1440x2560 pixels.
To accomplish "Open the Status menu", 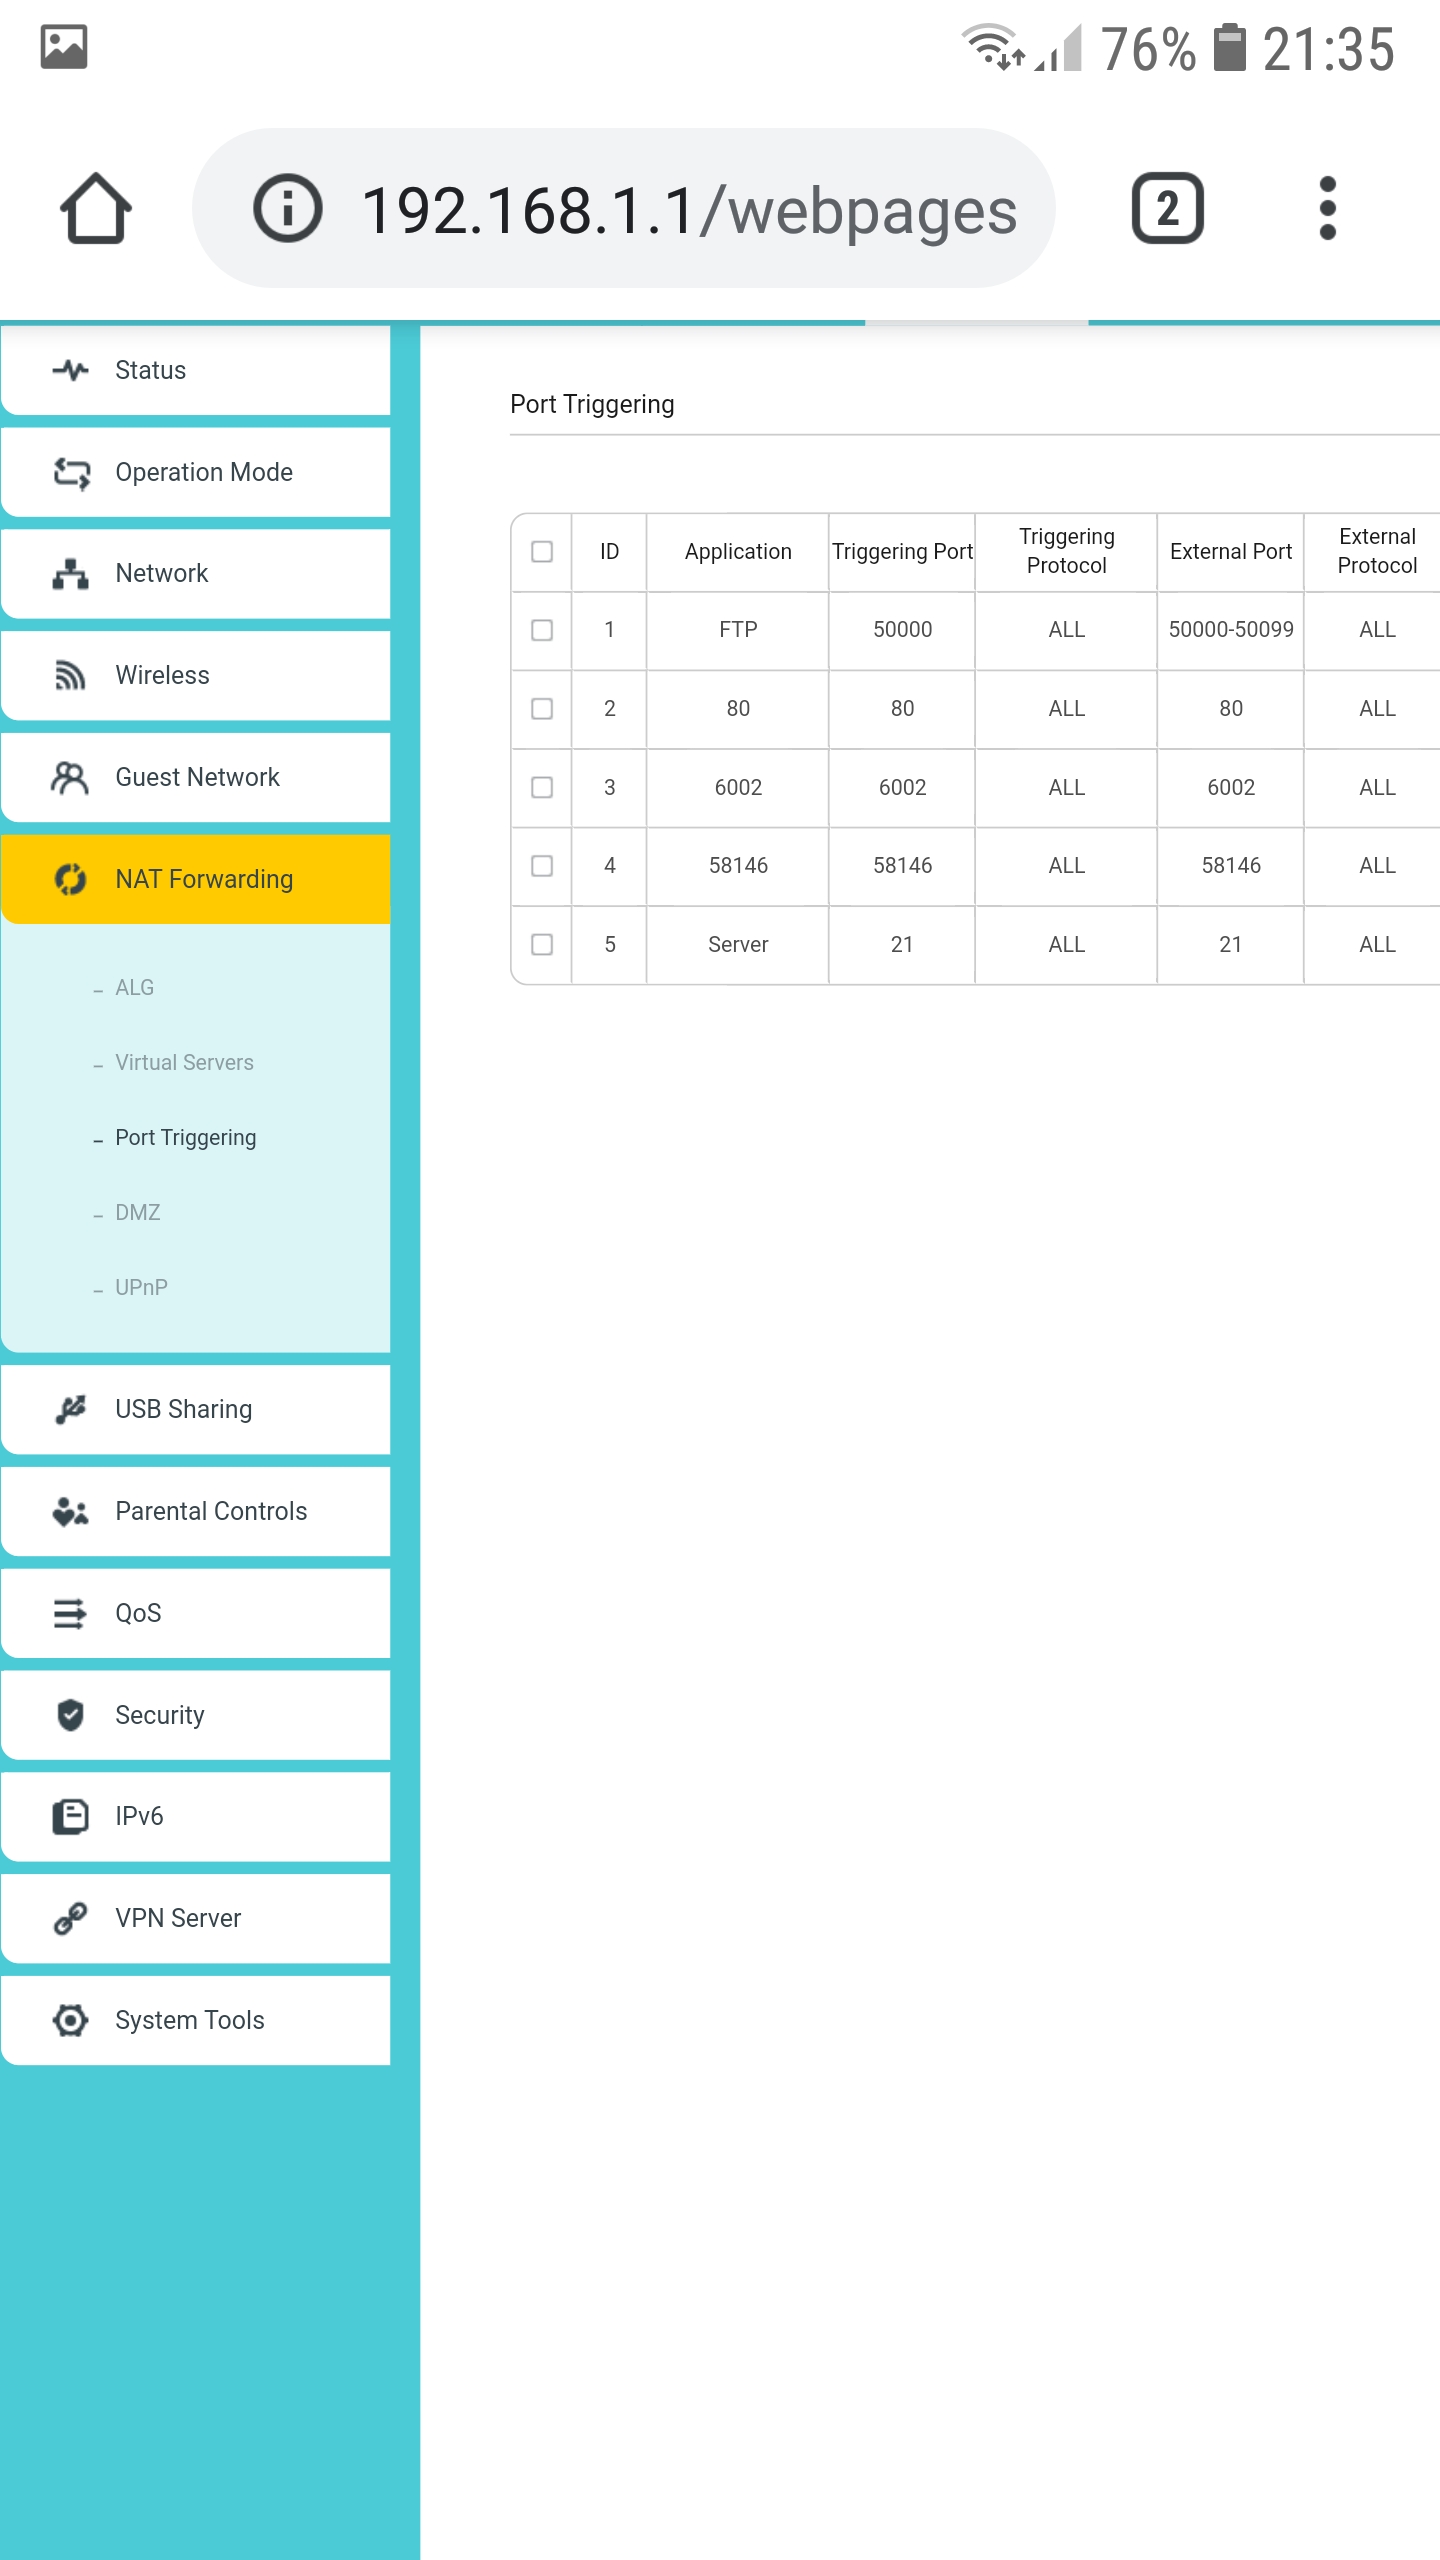I will click(196, 370).
